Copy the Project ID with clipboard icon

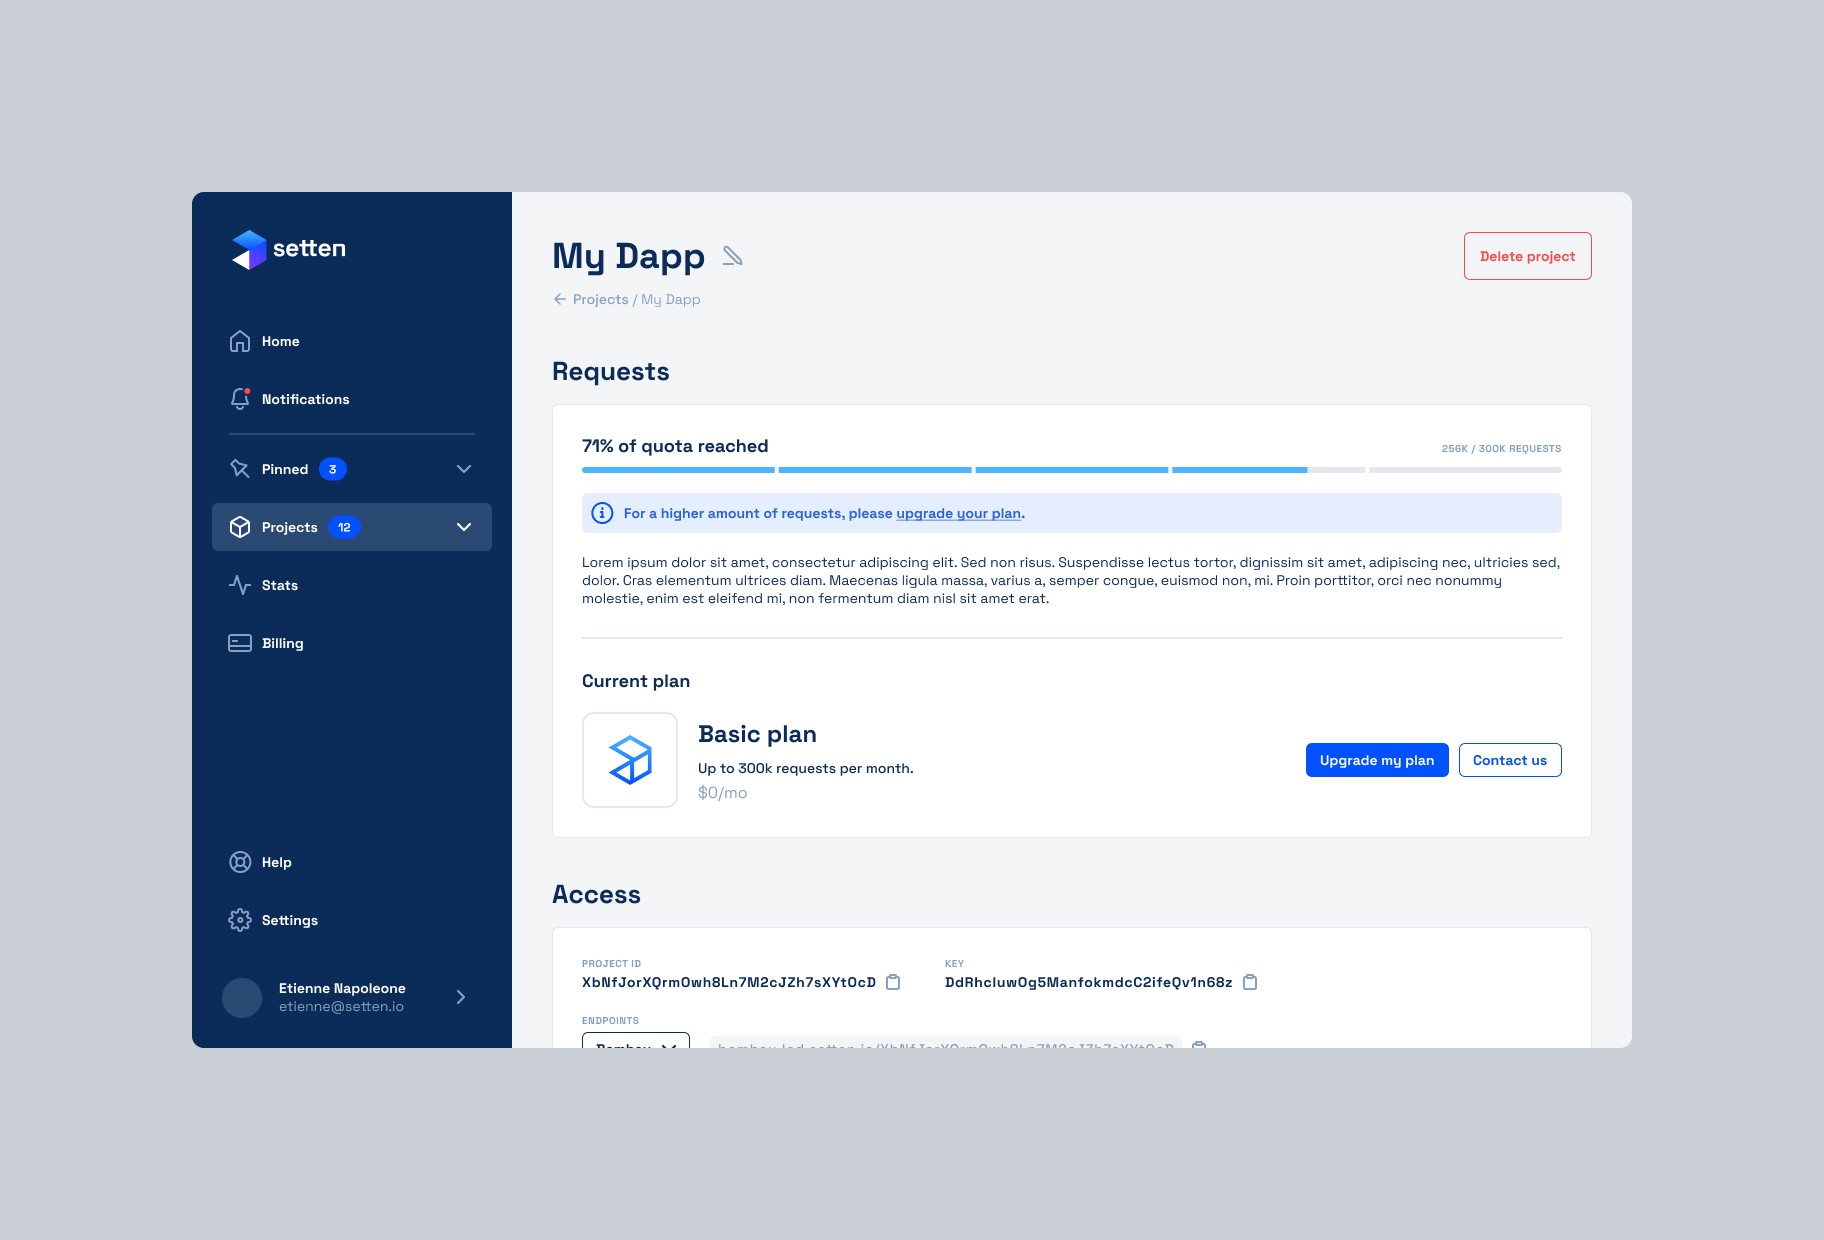tap(893, 982)
